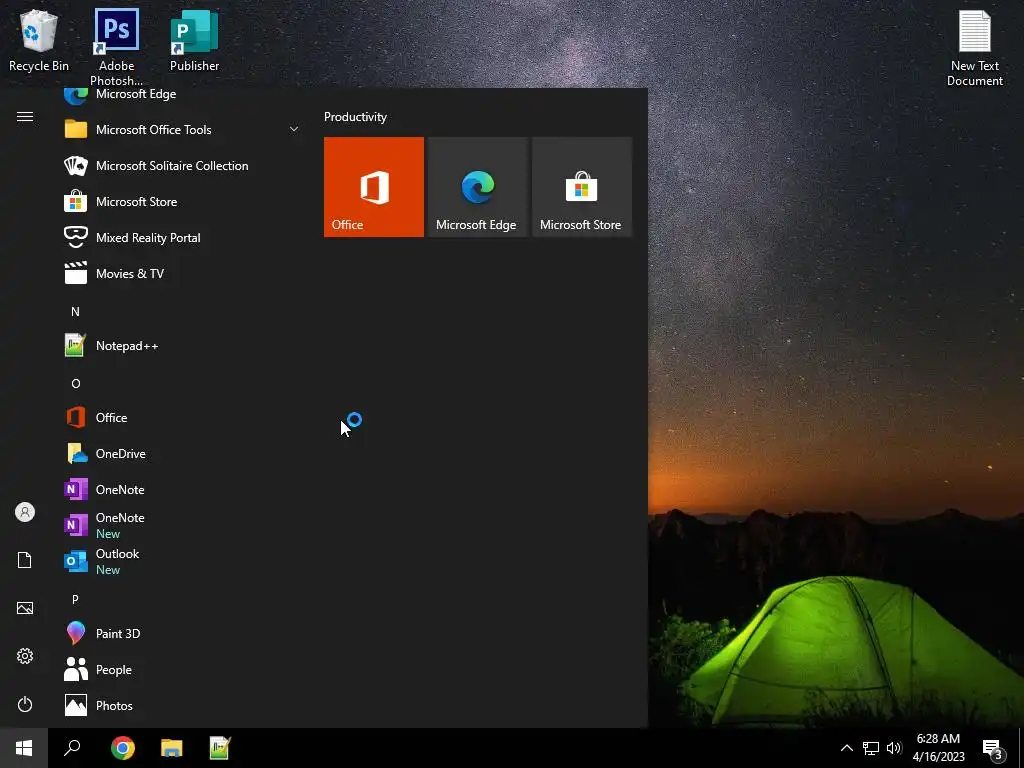Open the Documents shortcut in the Start sidebar

click(25, 560)
